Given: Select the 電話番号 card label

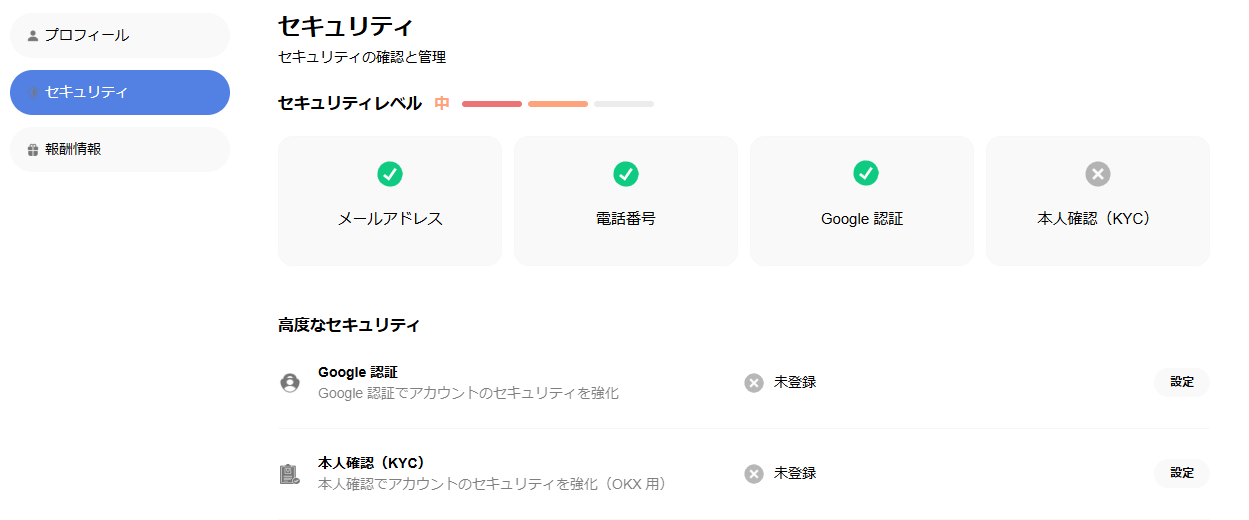Looking at the screenshot, I should click(626, 219).
